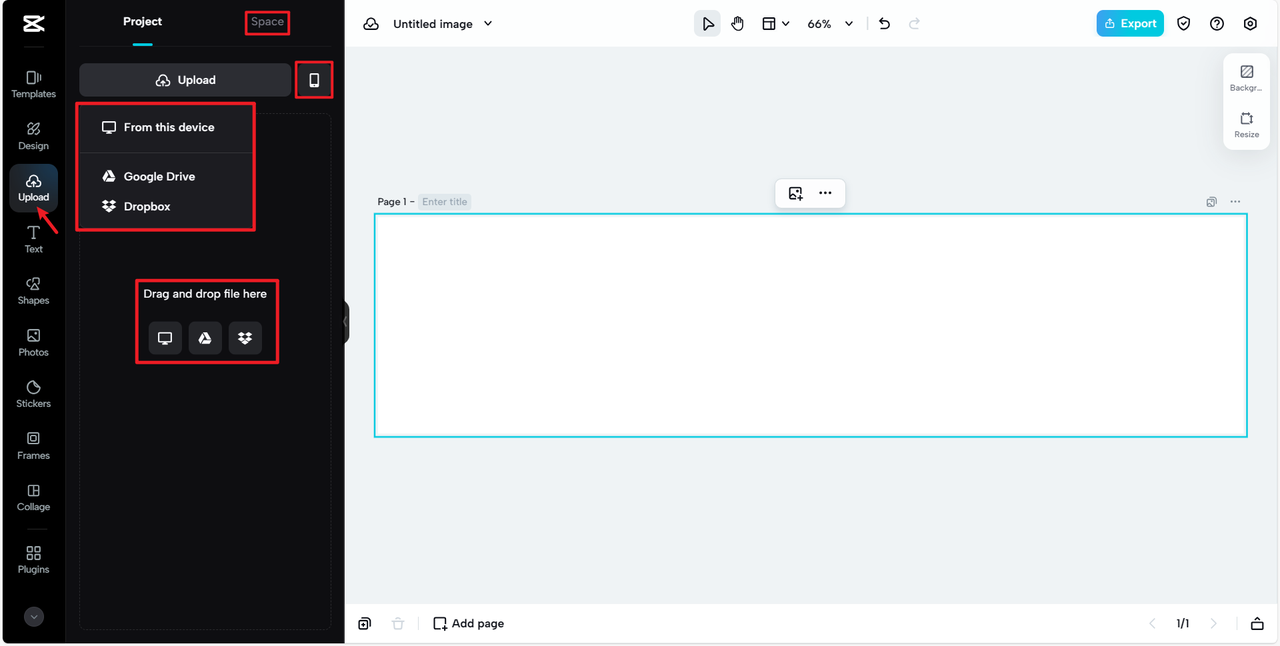Select the Upload sidebar item
Image resolution: width=1280 pixels, height=646 pixels.
pos(33,187)
